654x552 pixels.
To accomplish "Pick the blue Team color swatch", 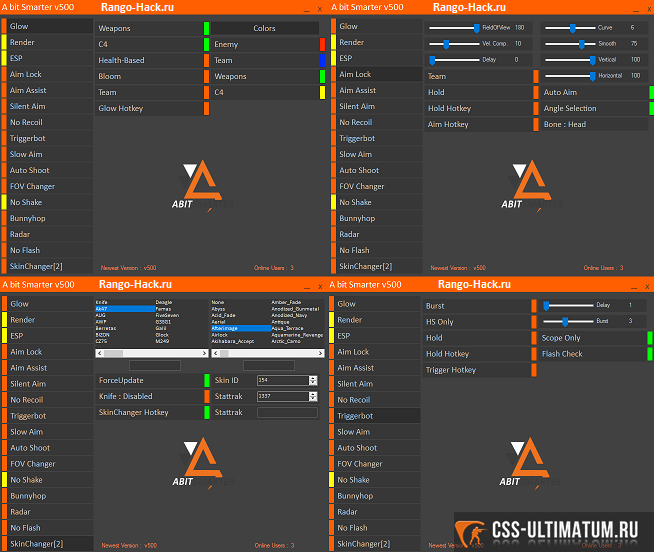I will tap(322, 60).
